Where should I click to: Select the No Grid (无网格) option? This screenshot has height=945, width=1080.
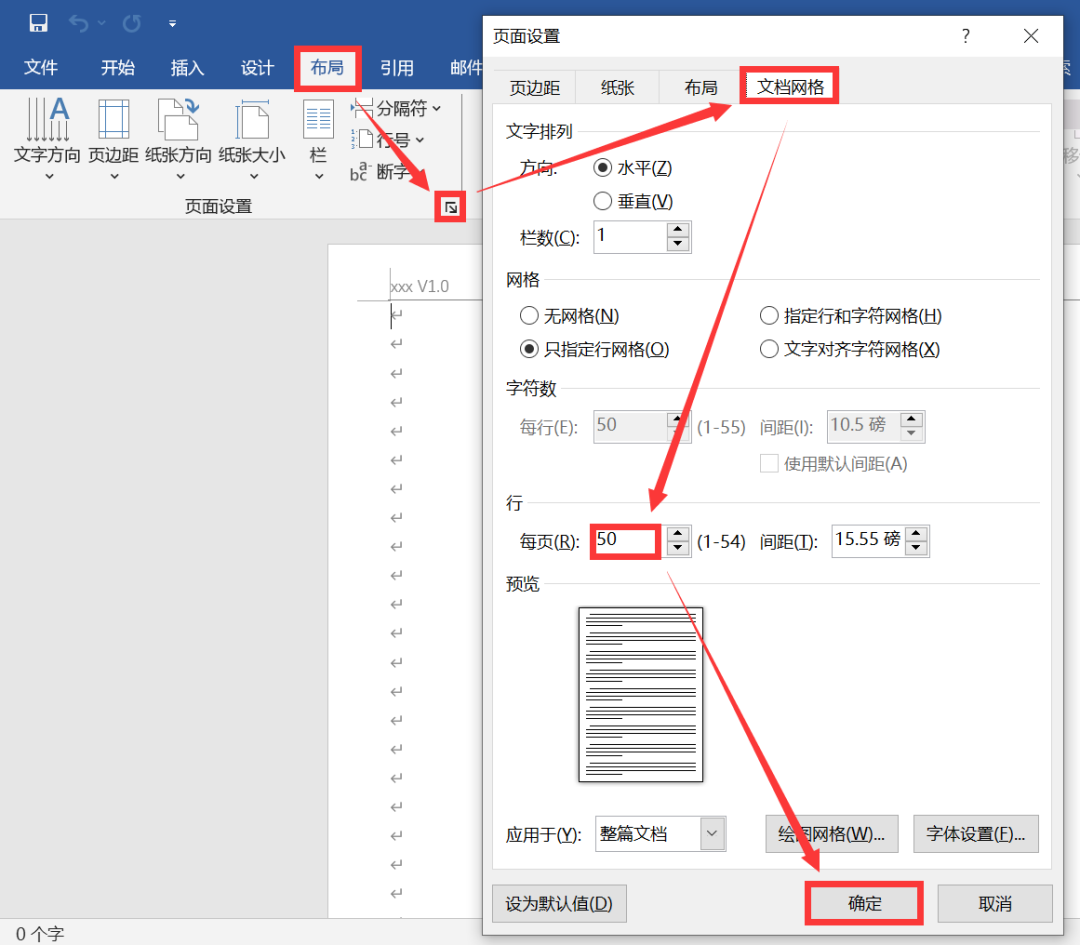[x=529, y=316]
